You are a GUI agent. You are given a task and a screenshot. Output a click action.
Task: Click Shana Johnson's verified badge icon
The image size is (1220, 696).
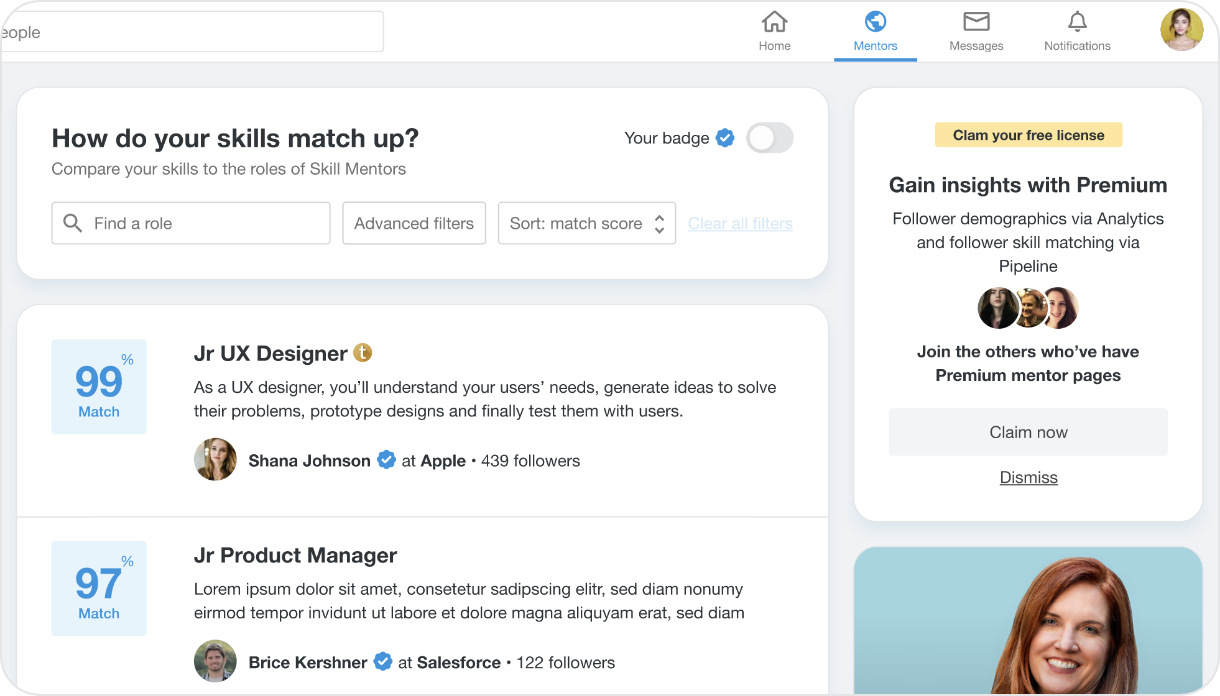click(386, 460)
